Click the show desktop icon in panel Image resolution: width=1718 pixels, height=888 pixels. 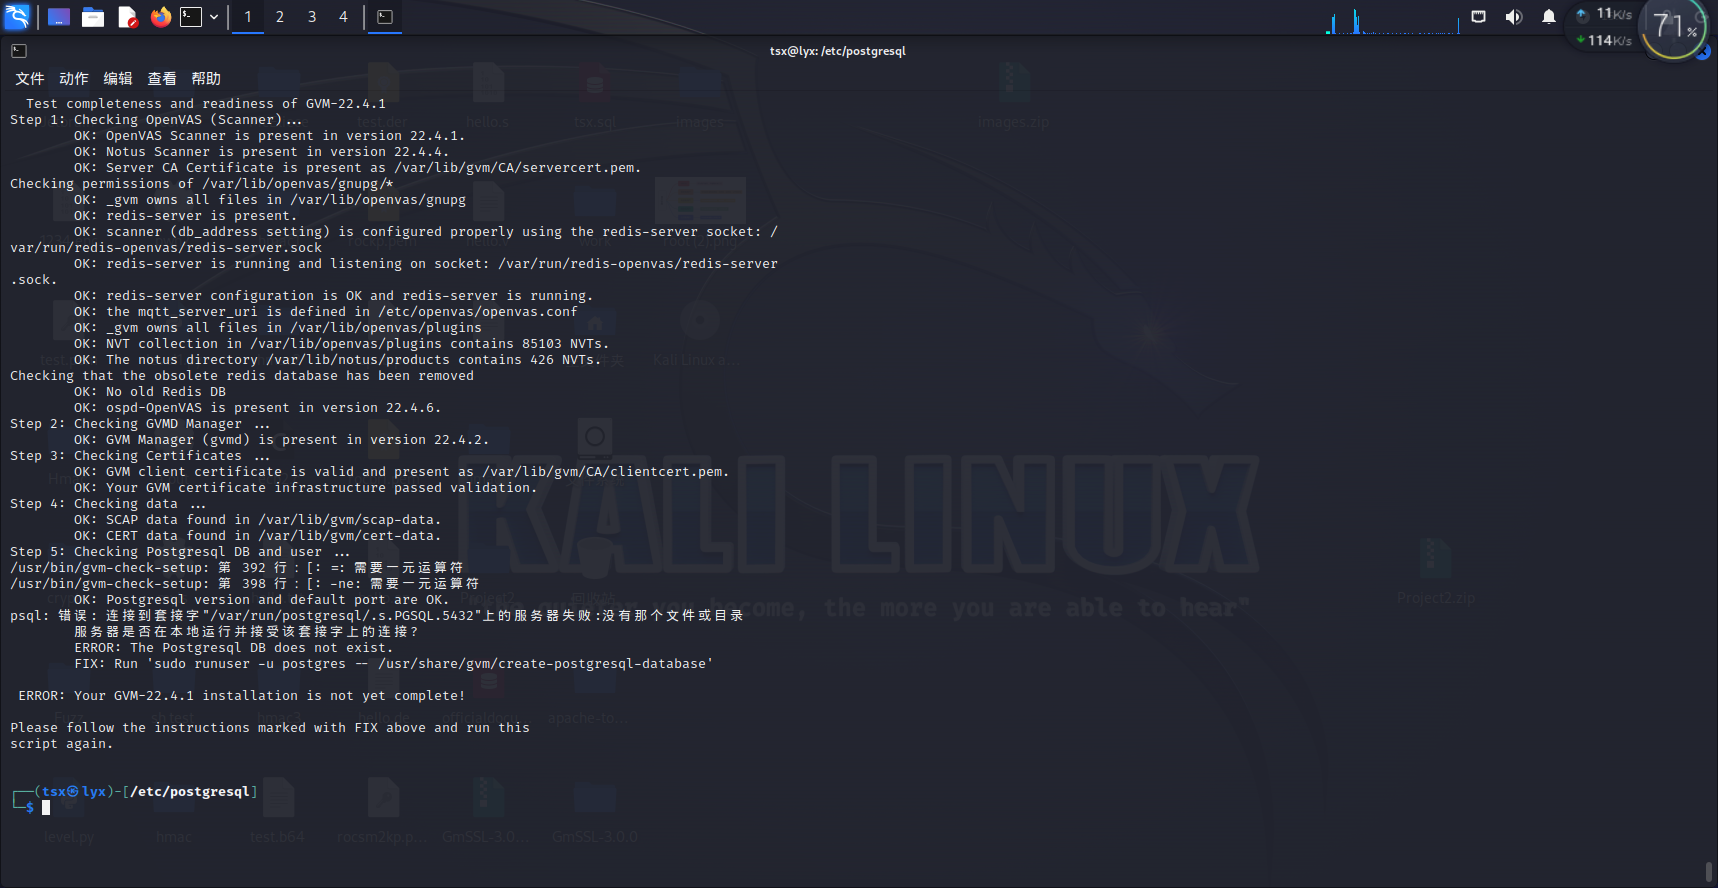tap(59, 17)
